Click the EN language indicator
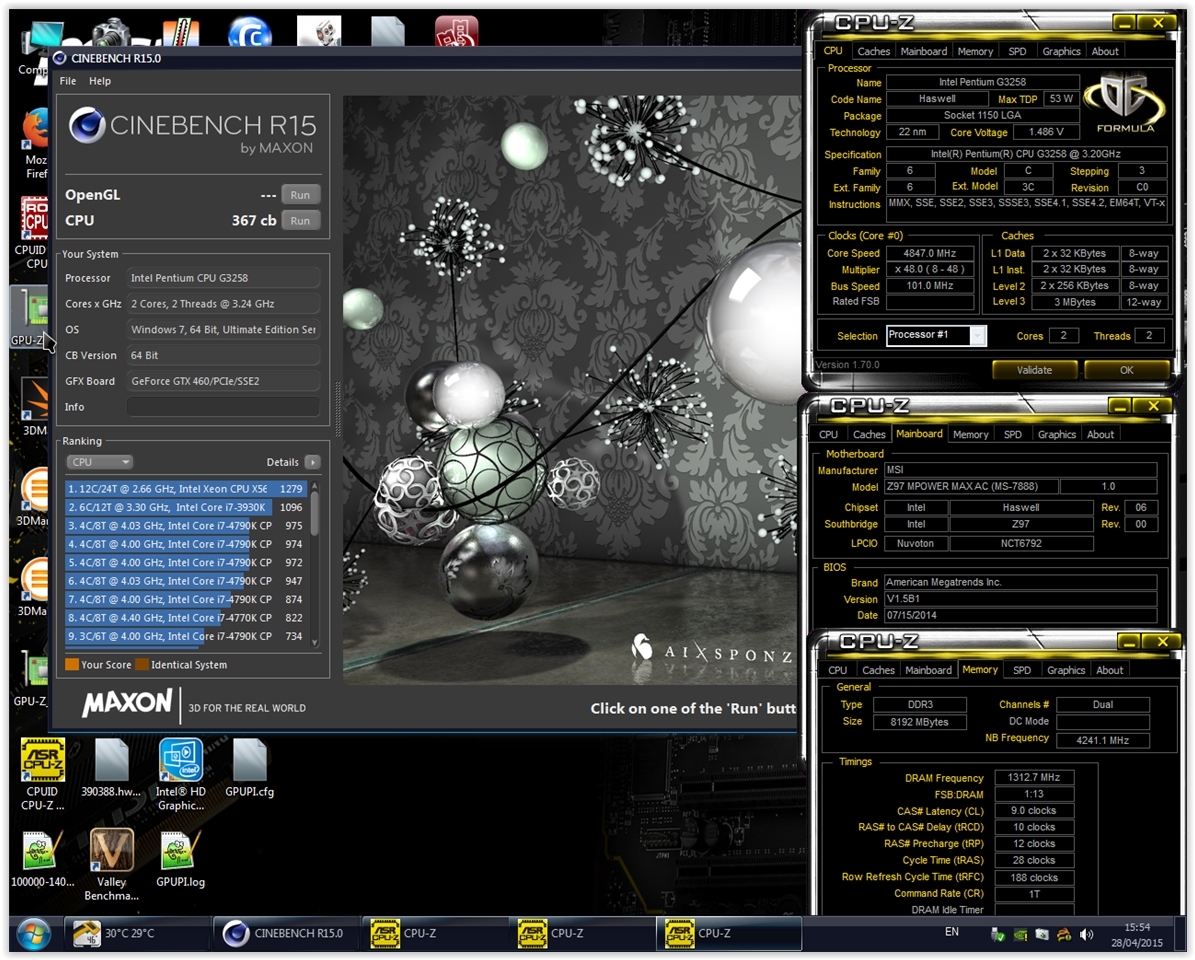This screenshot has width=1195, height=960. (x=952, y=932)
